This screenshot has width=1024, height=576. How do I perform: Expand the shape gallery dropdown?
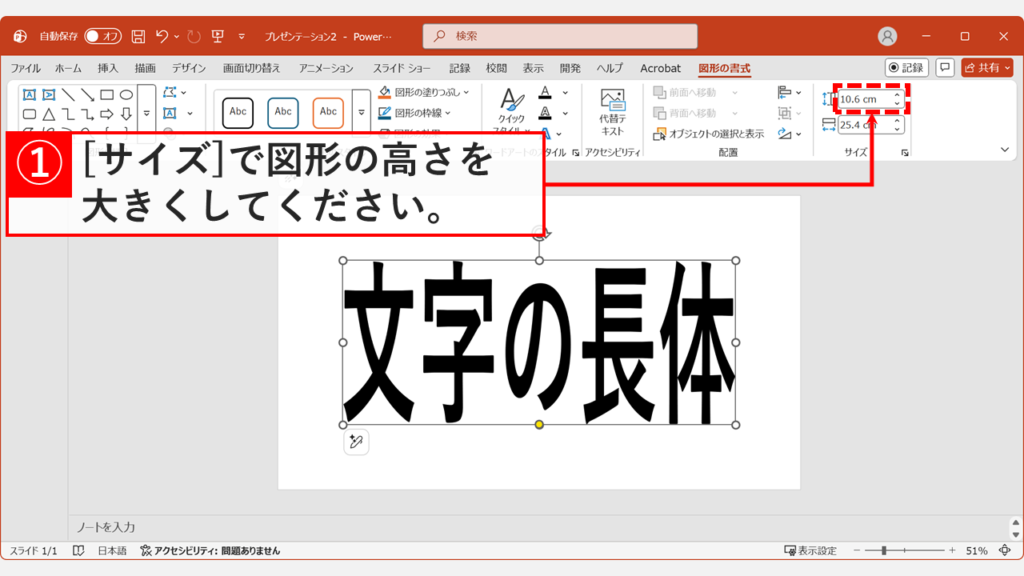tap(147, 113)
